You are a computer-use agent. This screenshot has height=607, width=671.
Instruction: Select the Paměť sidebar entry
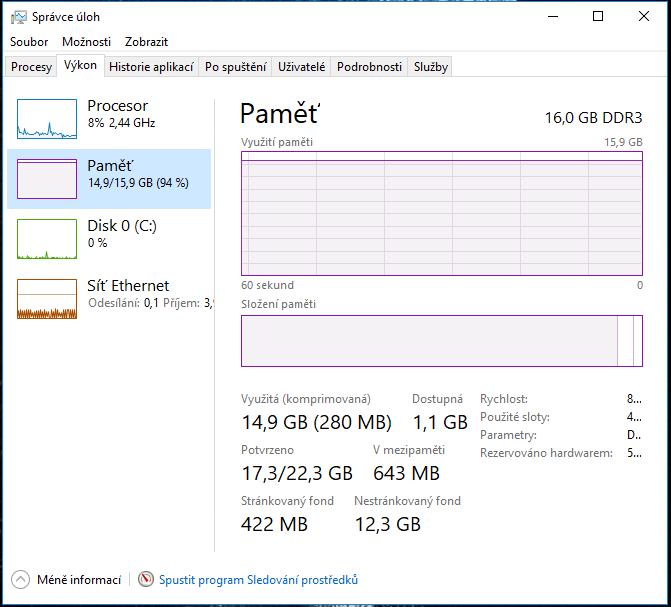click(x=109, y=178)
